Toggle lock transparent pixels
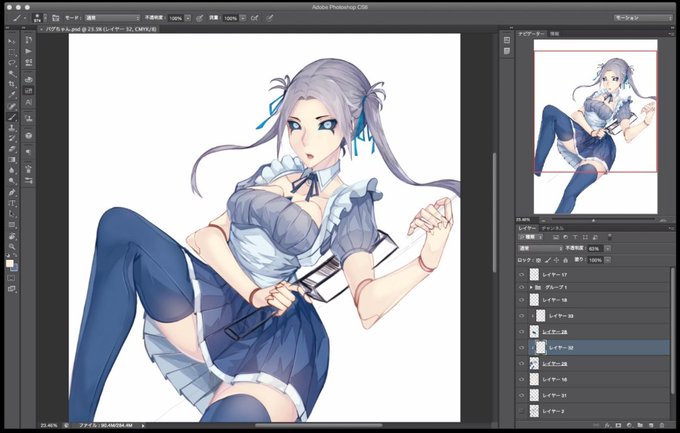The image size is (680, 433). [x=538, y=260]
